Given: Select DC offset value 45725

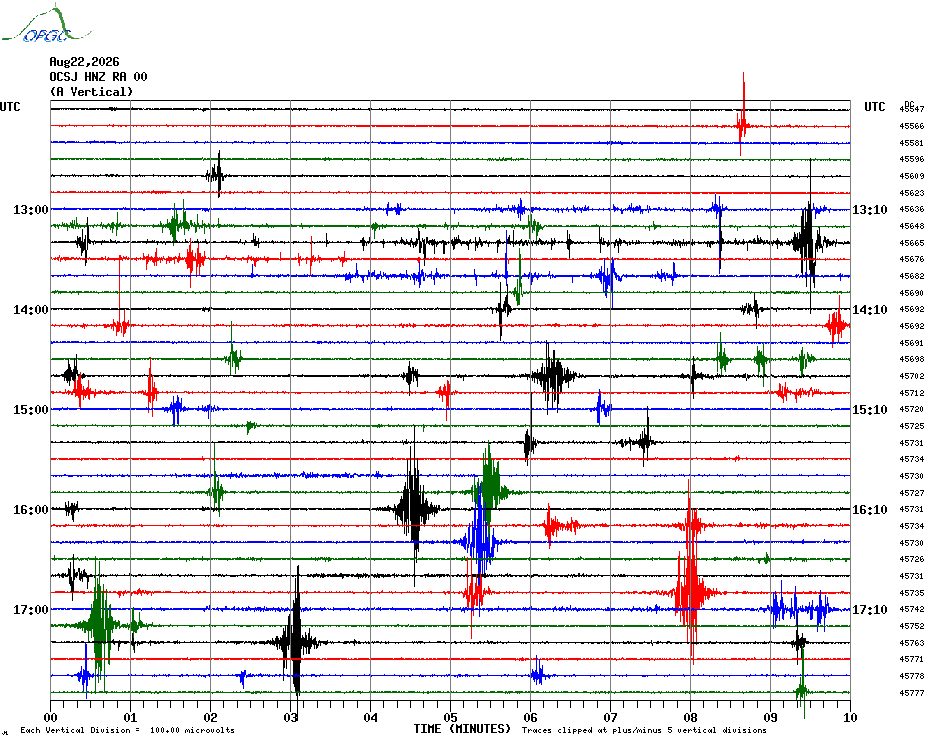Looking at the screenshot, I should click(x=912, y=426).
